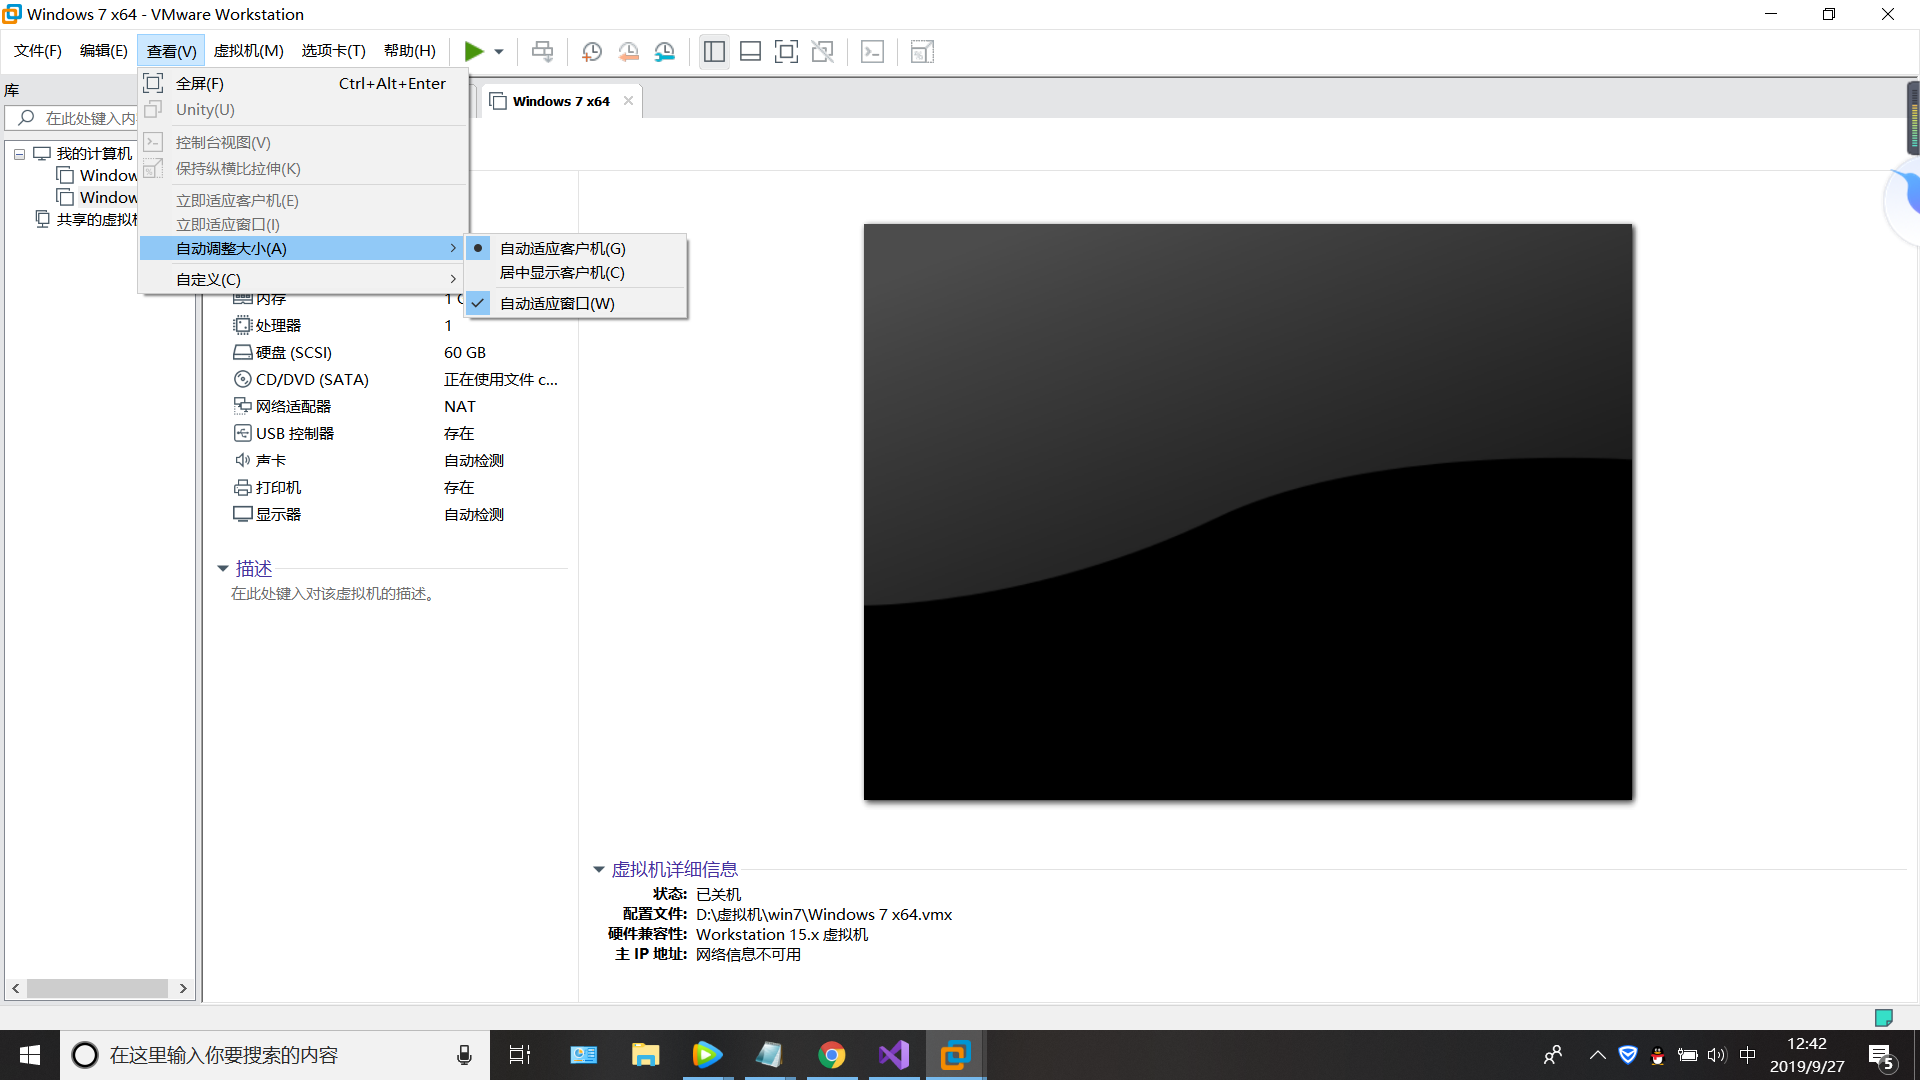The width and height of the screenshot is (1920, 1080).
Task: Open File Explorer from taskbar
Action: point(645,1055)
